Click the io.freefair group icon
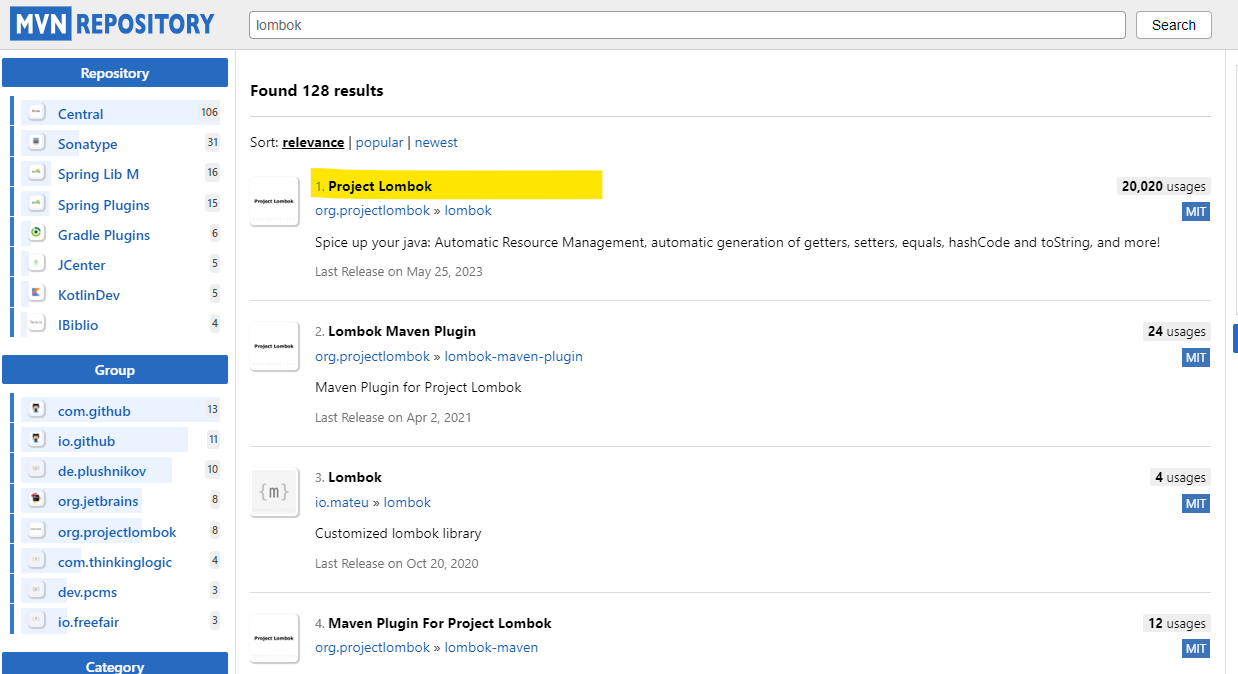 36,621
